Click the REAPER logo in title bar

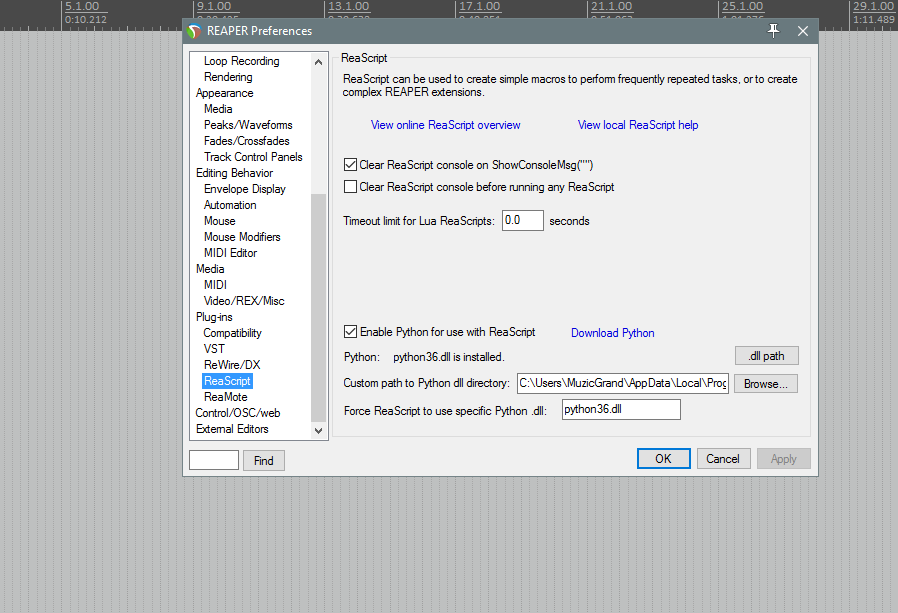pyautogui.click(x=194, y=31)
